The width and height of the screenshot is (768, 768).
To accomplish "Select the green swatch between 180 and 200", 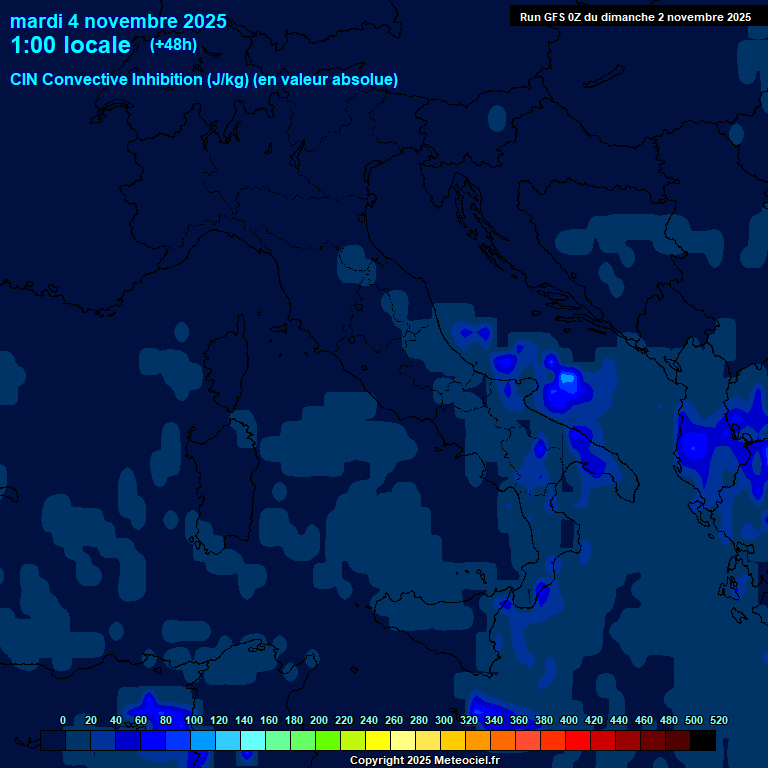I will (x=303, y=741).
